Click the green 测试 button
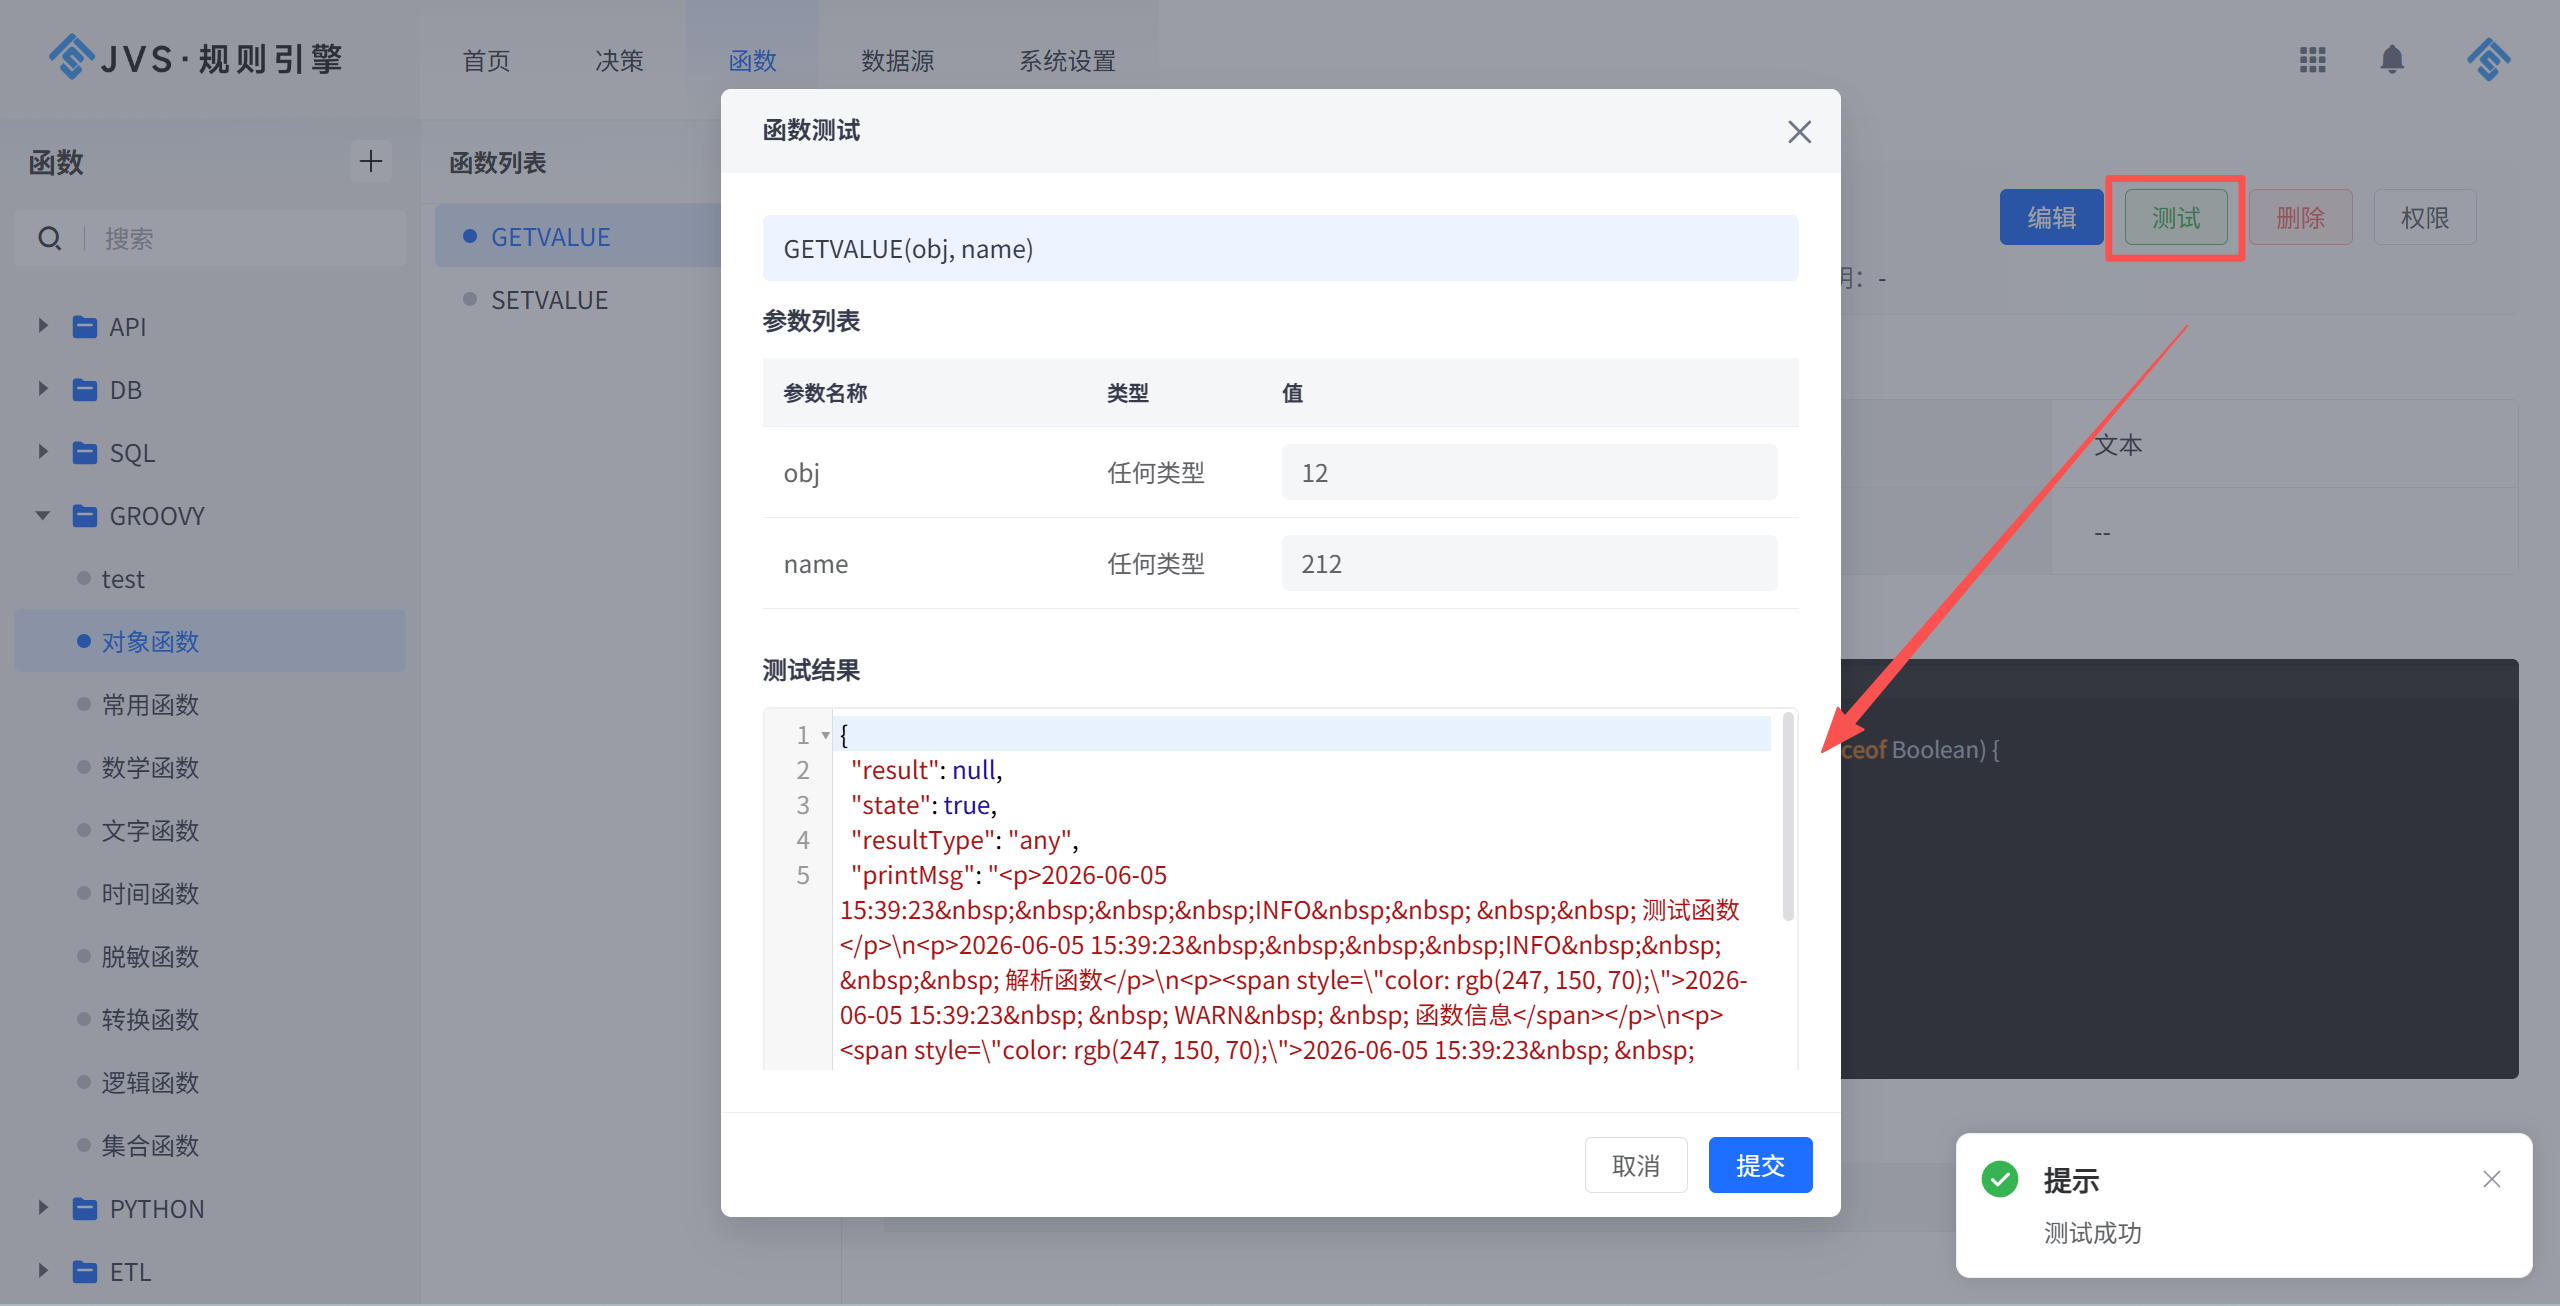 click(x=2176, y=217)
